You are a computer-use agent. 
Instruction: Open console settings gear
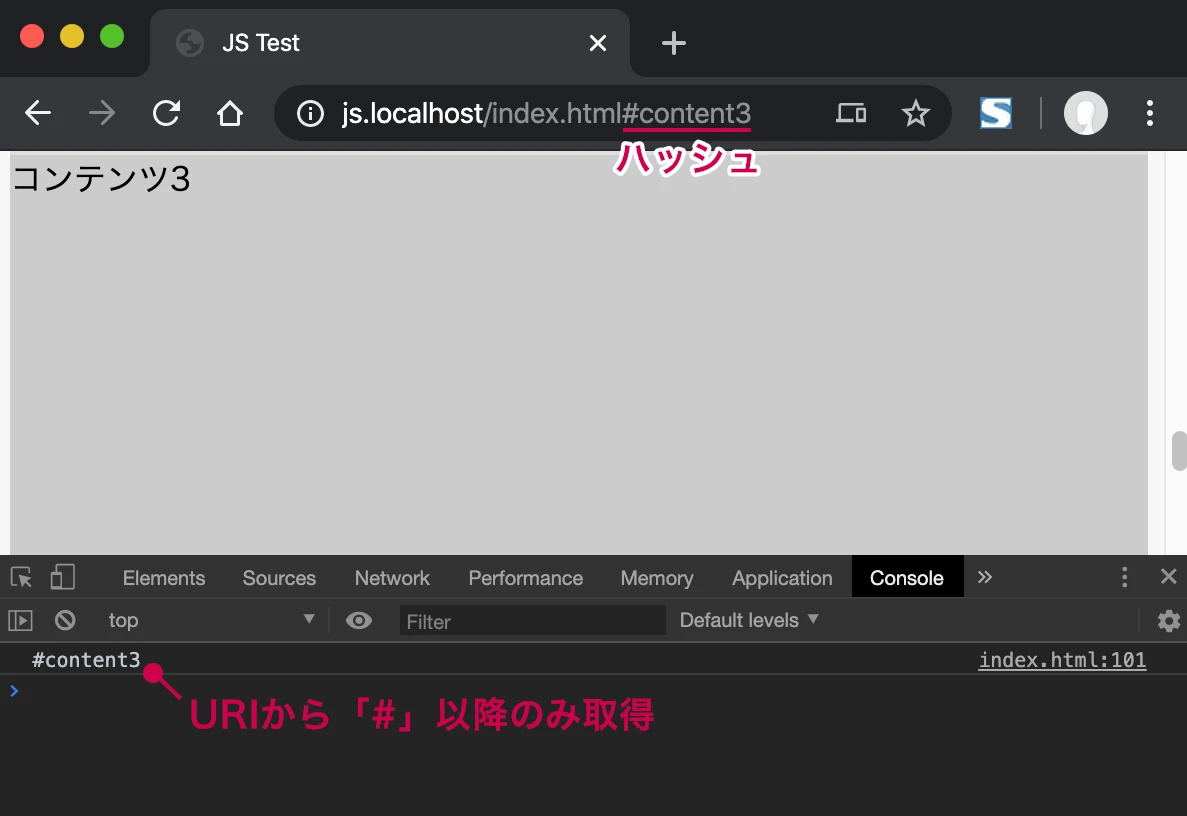[x=1168, y=621]
